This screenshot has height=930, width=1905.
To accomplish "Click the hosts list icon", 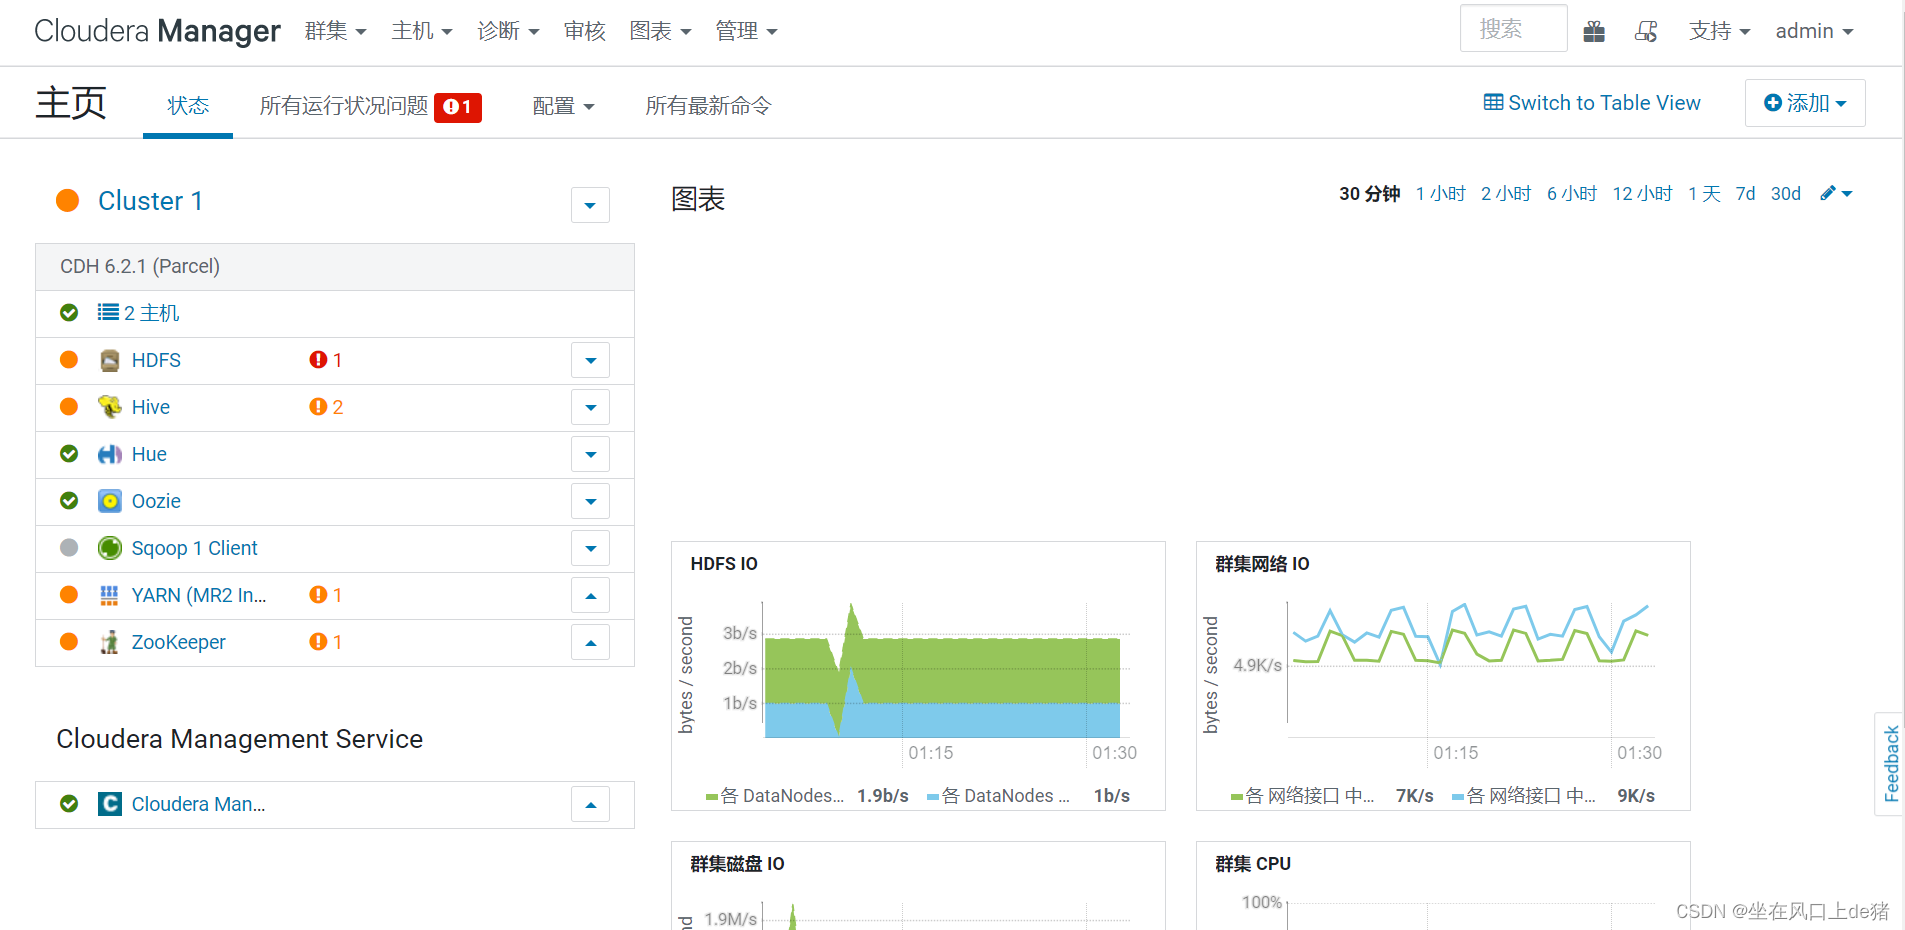I will [x=108, y=313].
